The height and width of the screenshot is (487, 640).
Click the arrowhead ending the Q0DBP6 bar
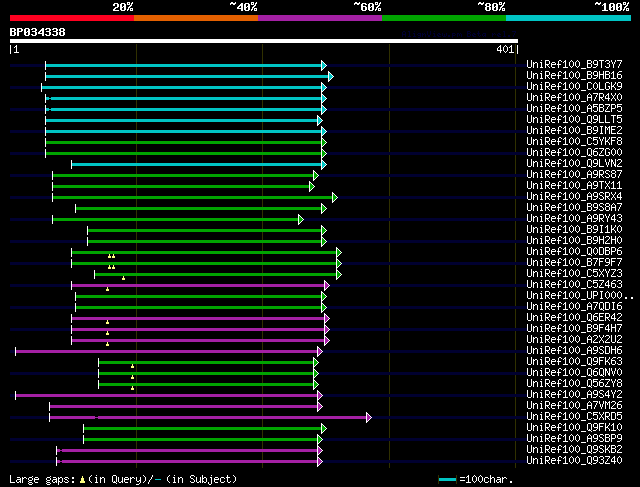339,253
